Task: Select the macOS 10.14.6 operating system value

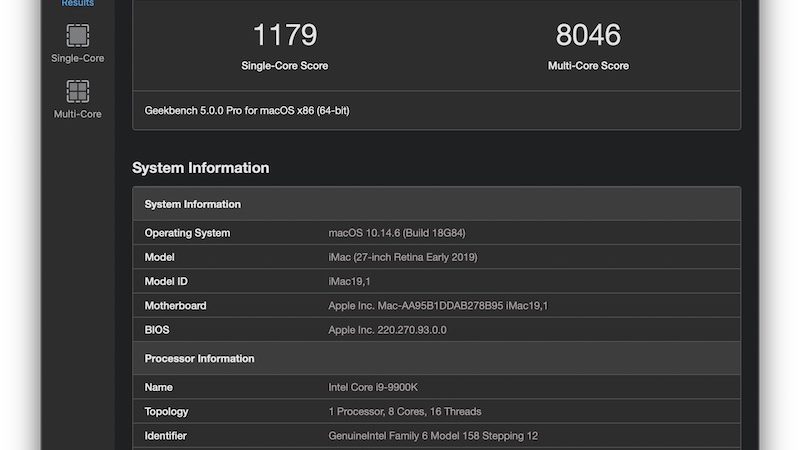Action: pos(397,233)
